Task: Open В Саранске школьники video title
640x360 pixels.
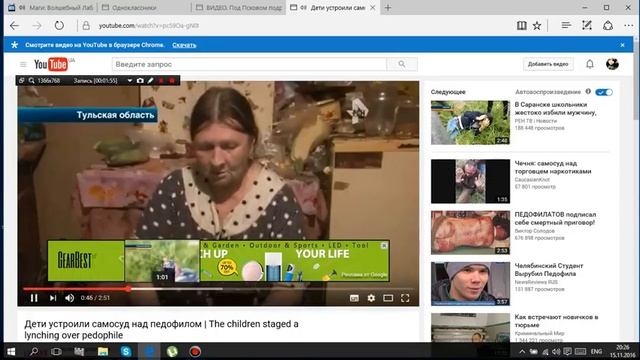Action: coord(555,109)
